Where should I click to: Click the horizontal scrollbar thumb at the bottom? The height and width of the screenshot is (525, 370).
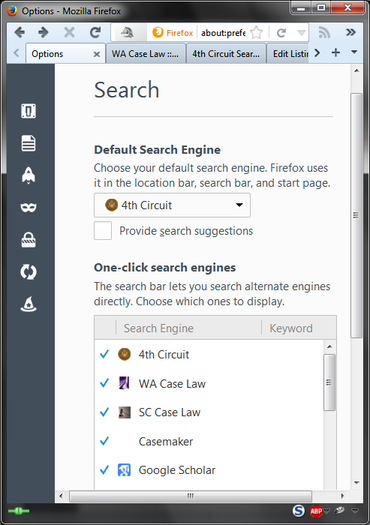(x=190, y=496)
